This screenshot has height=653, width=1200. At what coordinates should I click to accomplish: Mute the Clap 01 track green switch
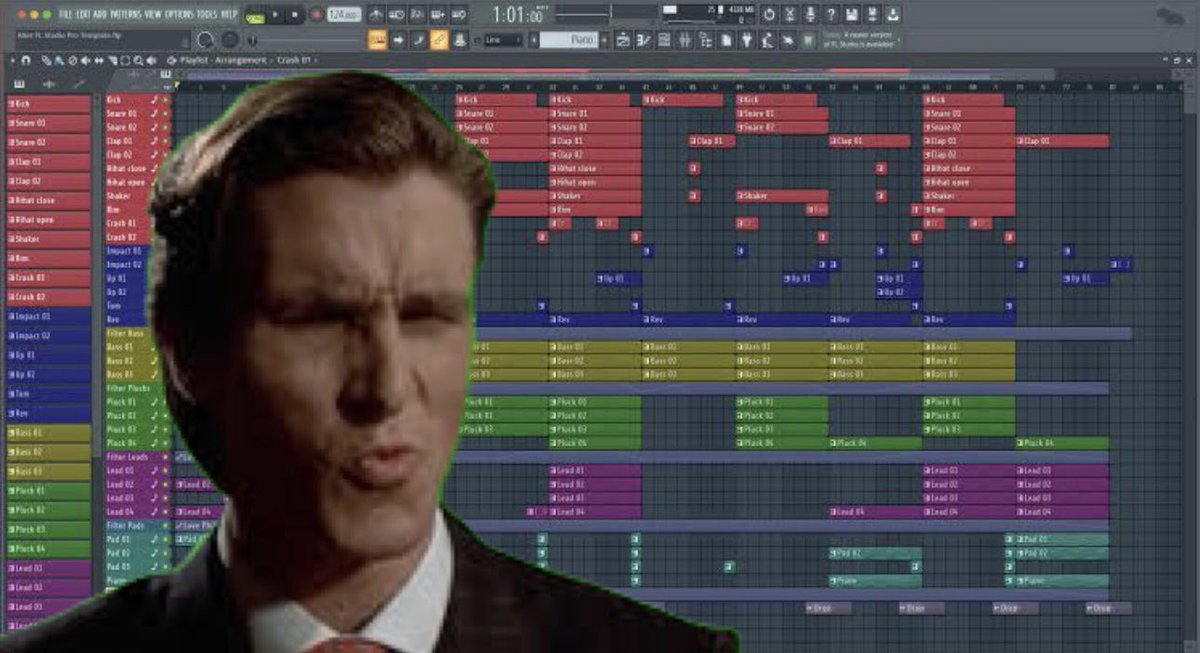click(x=166, y=141)
